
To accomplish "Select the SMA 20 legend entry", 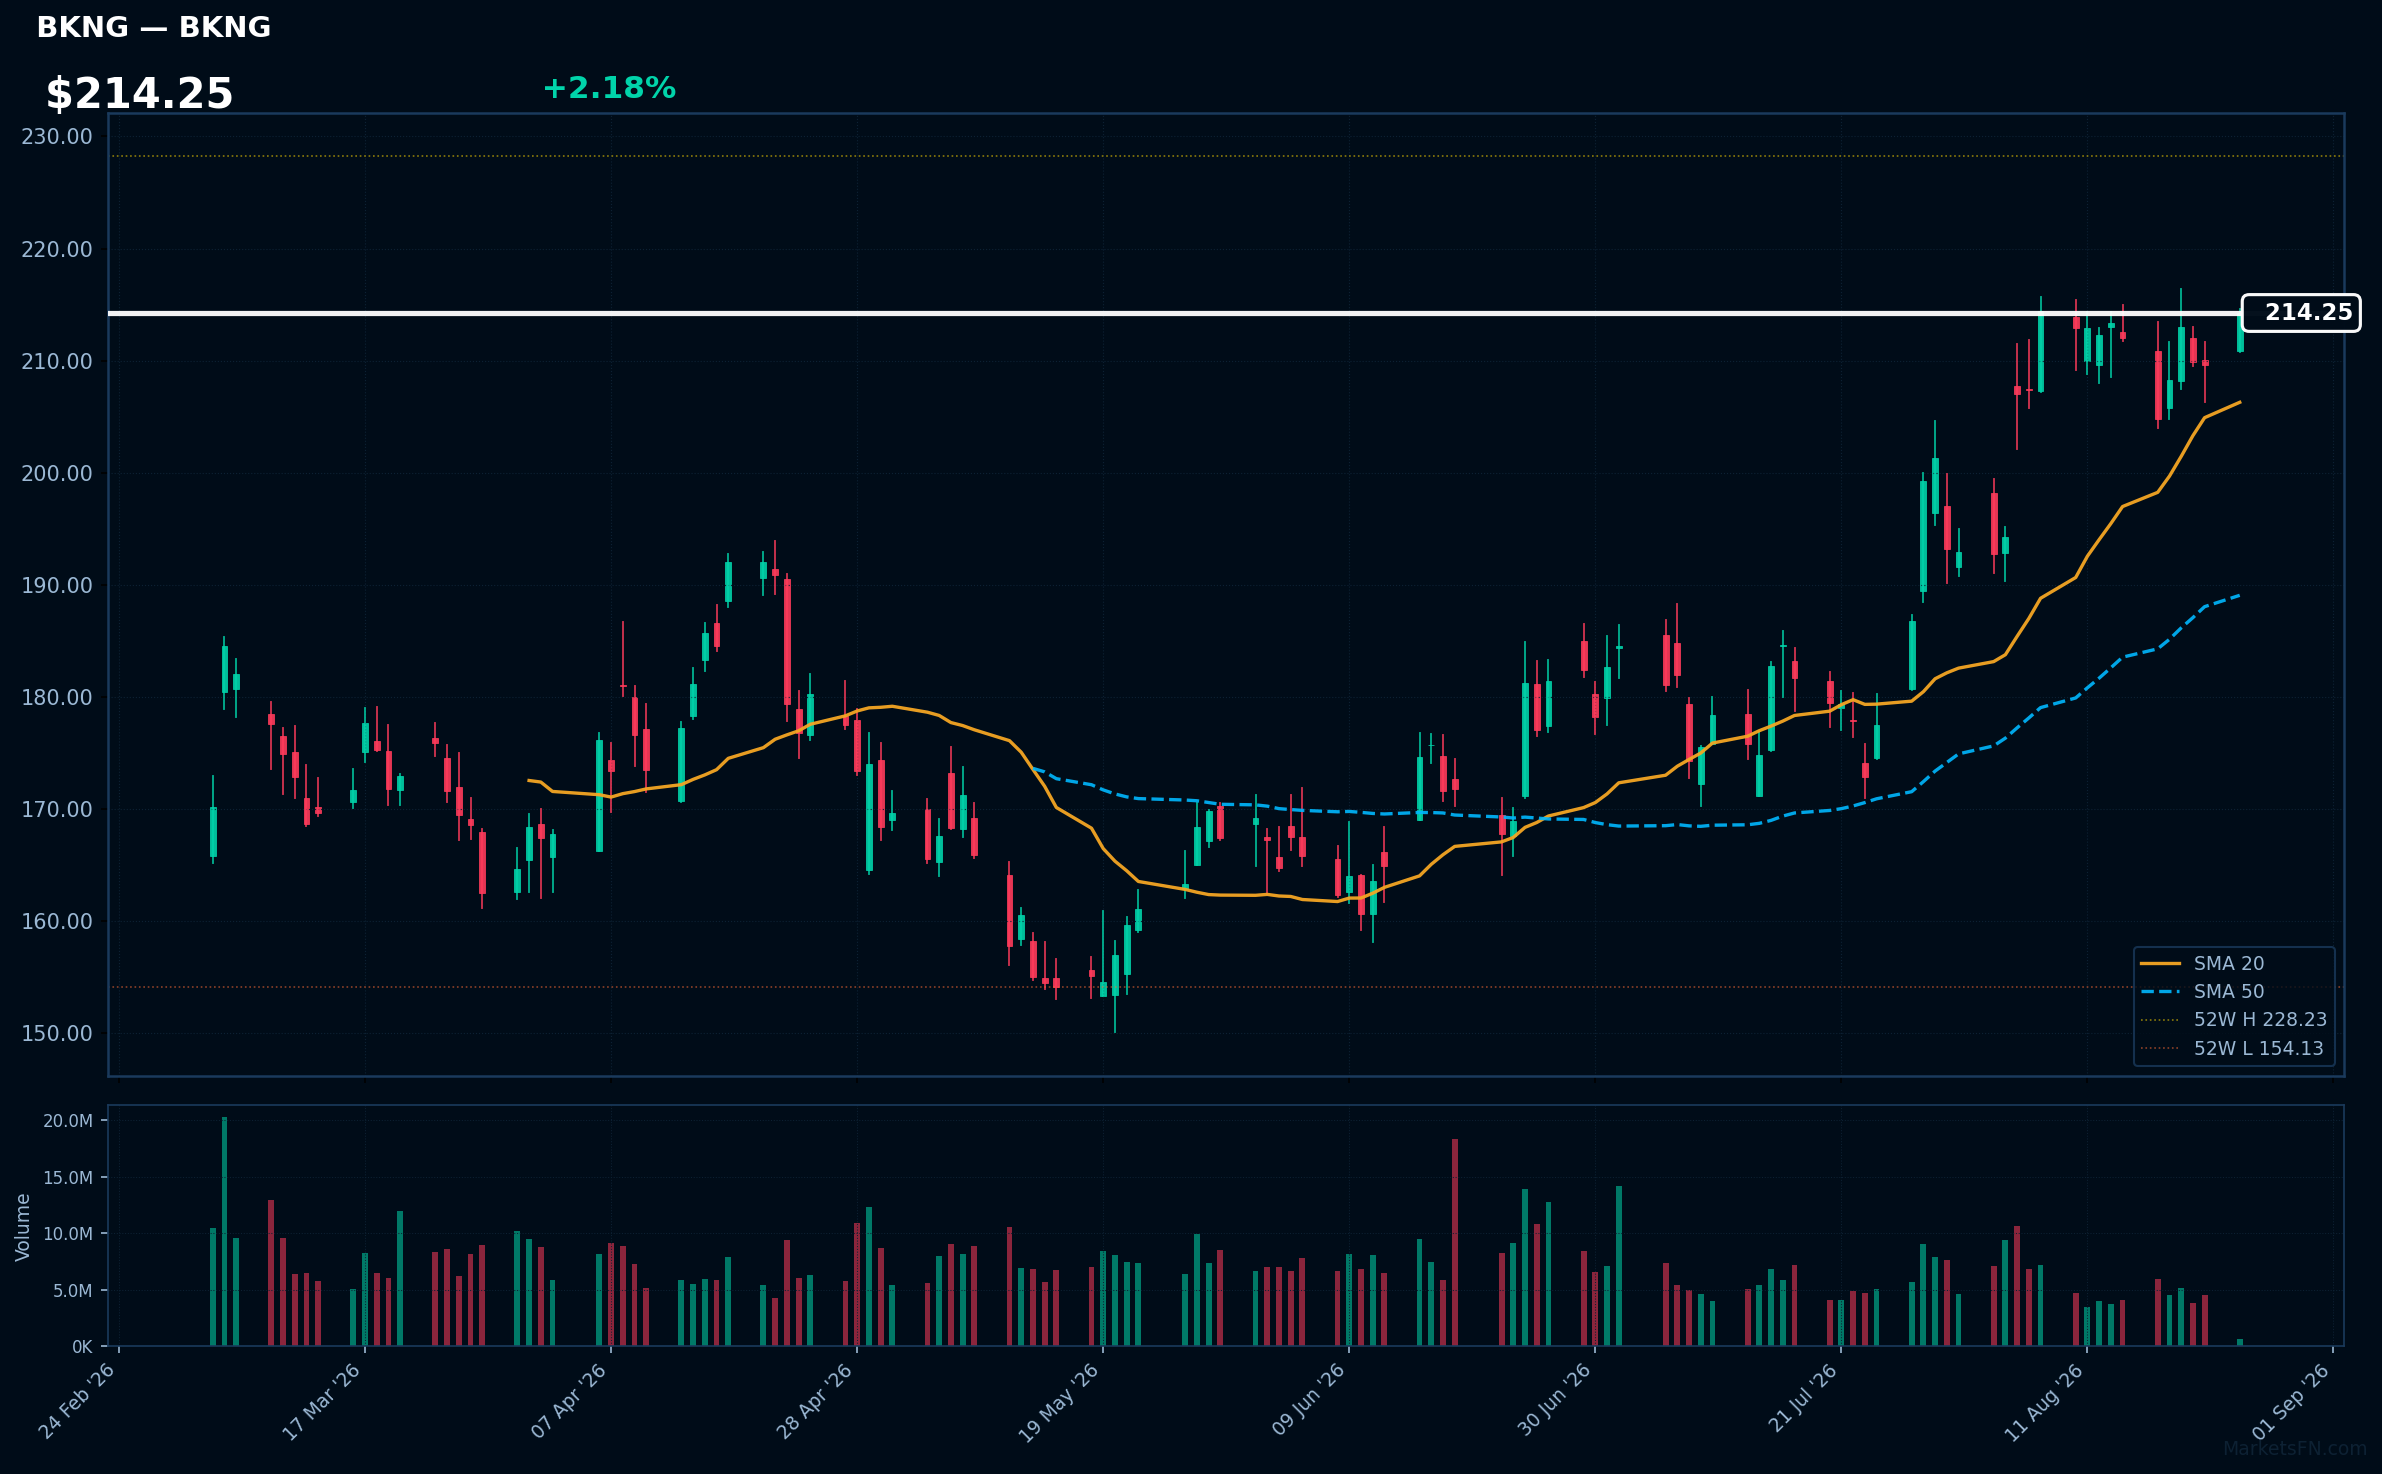I will [x=2229, y=963].
